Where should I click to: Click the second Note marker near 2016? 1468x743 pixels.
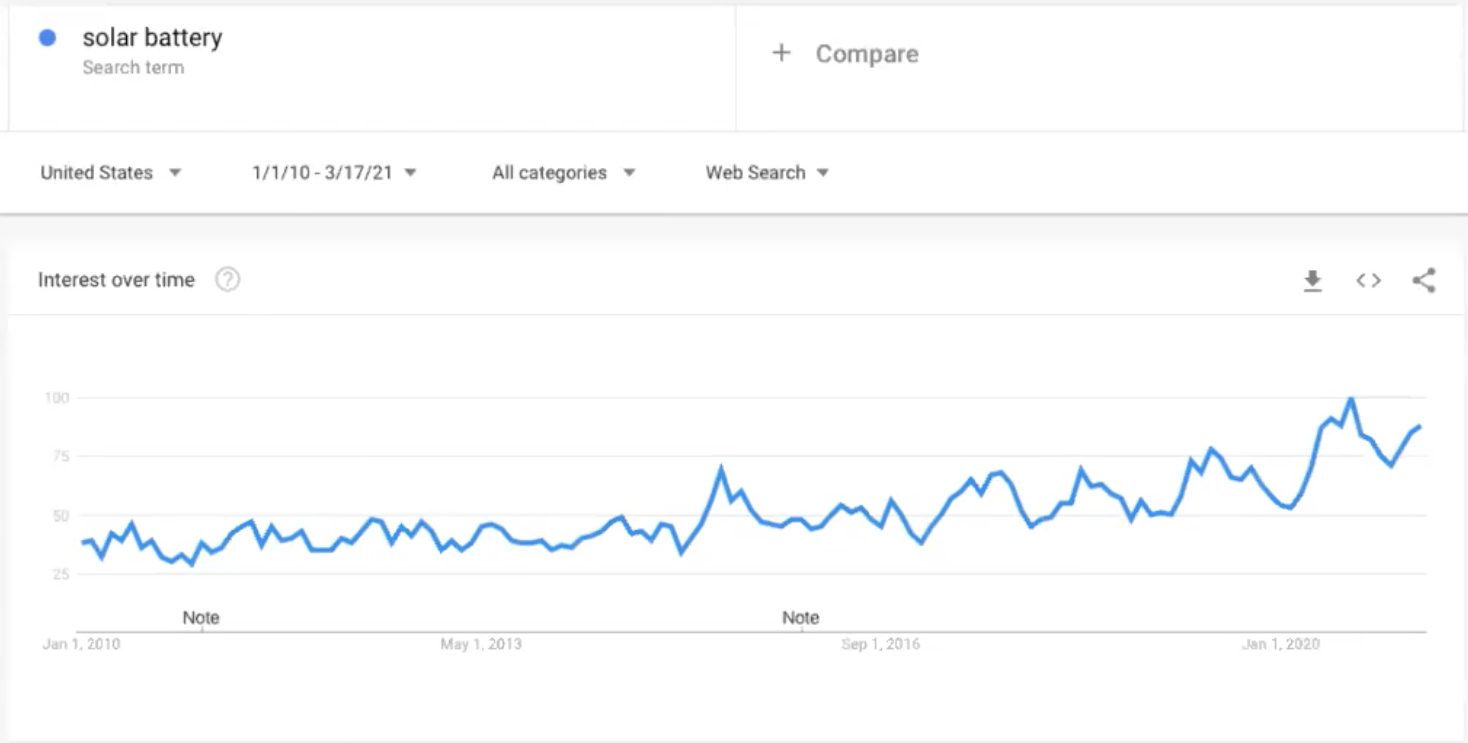point(800,618)
